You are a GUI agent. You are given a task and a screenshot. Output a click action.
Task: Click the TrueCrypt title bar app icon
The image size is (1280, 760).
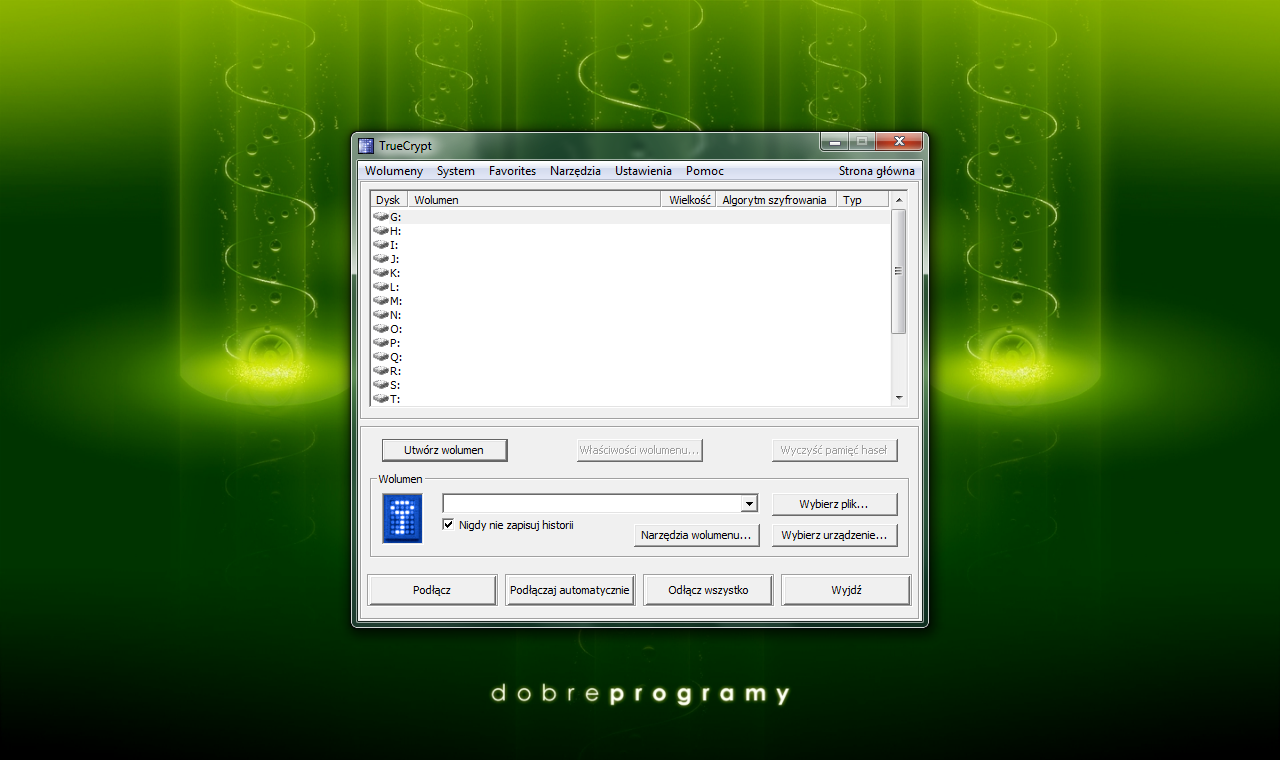(x=366, y=146)
